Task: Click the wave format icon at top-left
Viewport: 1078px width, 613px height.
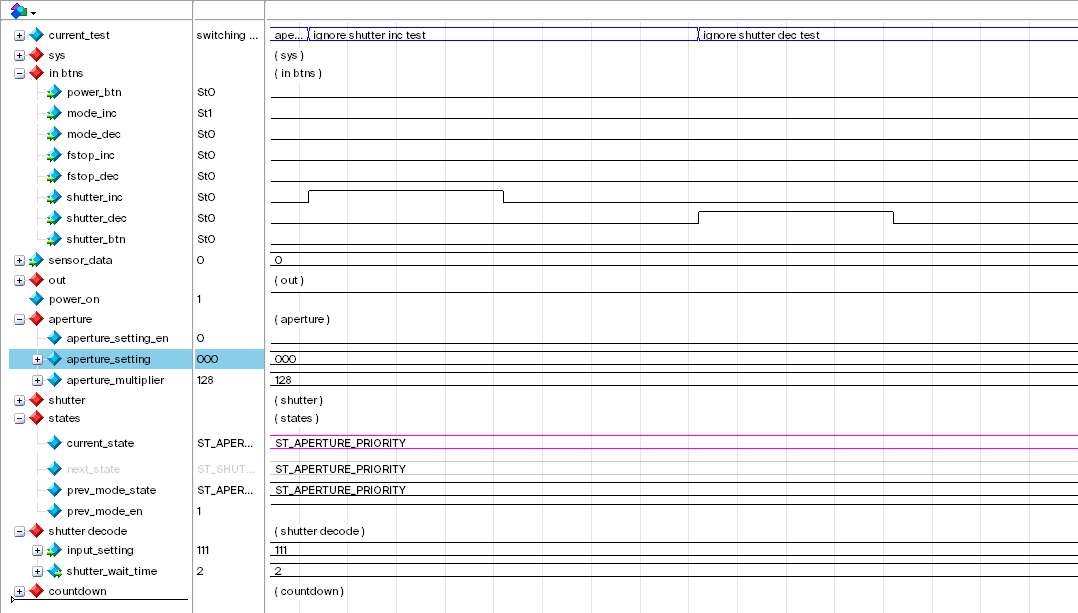Action: tap(19, 10)
